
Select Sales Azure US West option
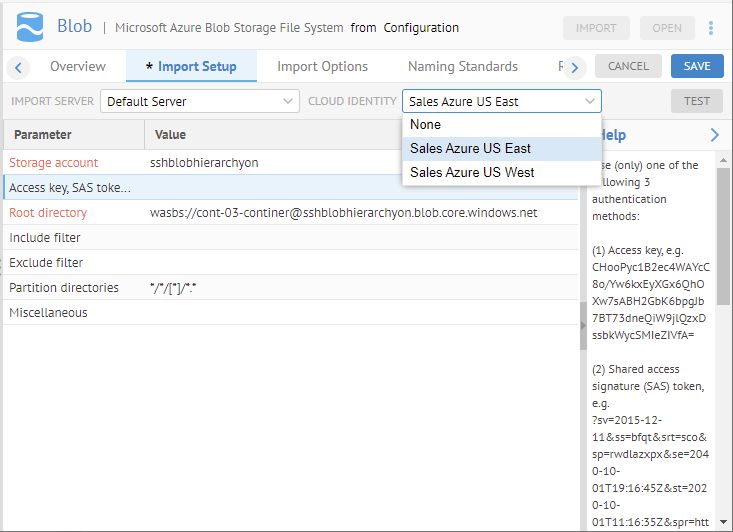[472, 172]
